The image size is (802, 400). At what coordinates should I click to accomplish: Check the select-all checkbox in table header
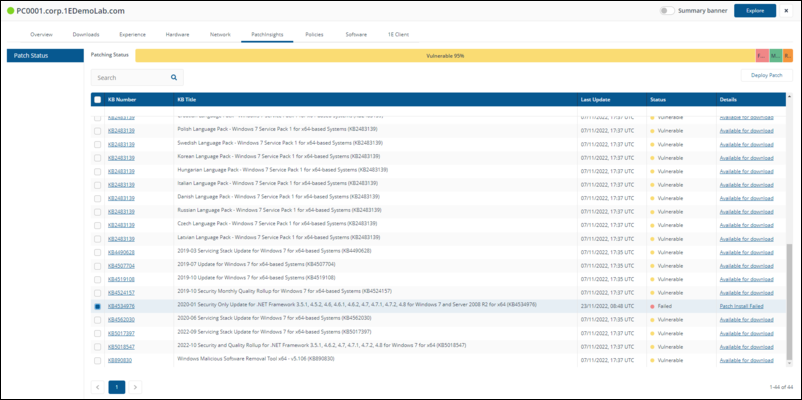pos(97,100)
